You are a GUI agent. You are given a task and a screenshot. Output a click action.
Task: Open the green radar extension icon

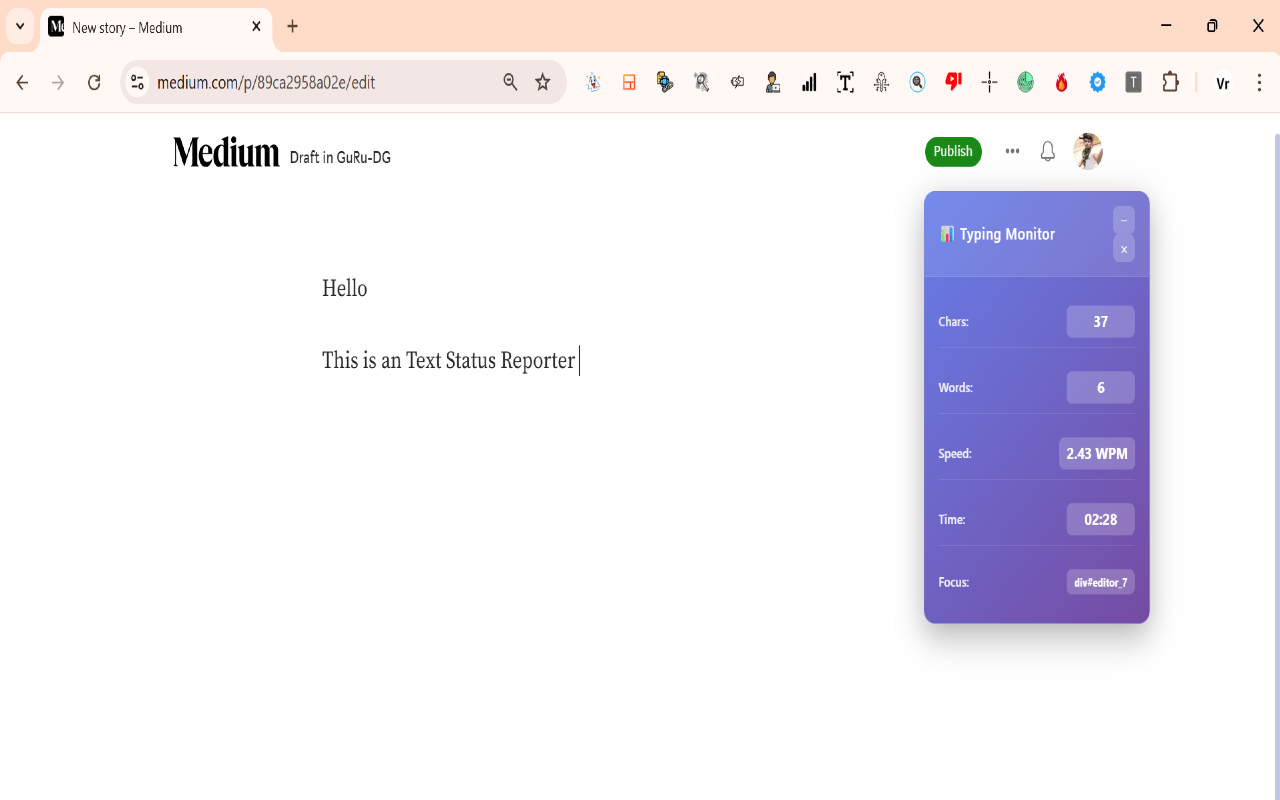tap(1025, 83)
